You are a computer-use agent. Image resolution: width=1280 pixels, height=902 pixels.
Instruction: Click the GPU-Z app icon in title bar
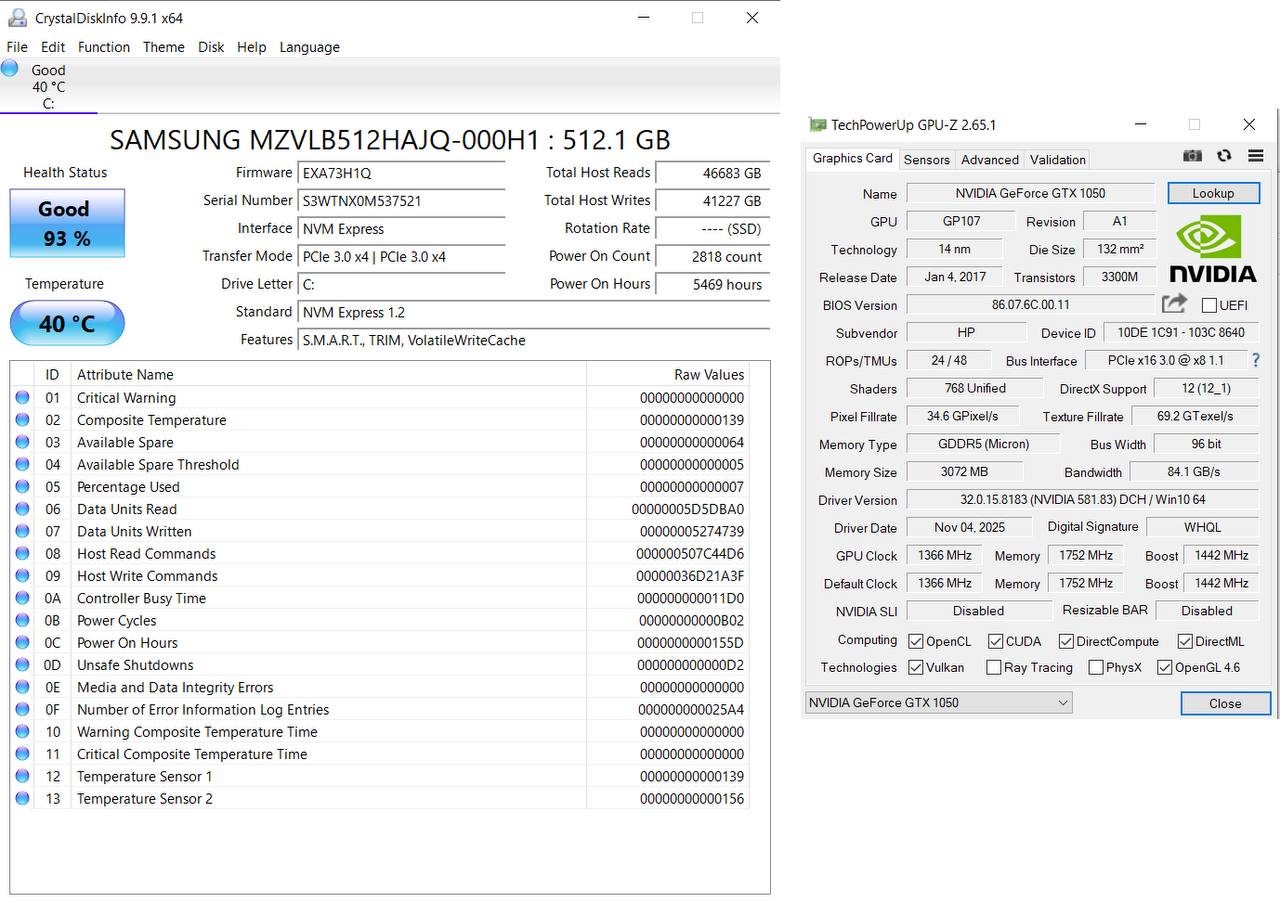(x=817, y=125)
